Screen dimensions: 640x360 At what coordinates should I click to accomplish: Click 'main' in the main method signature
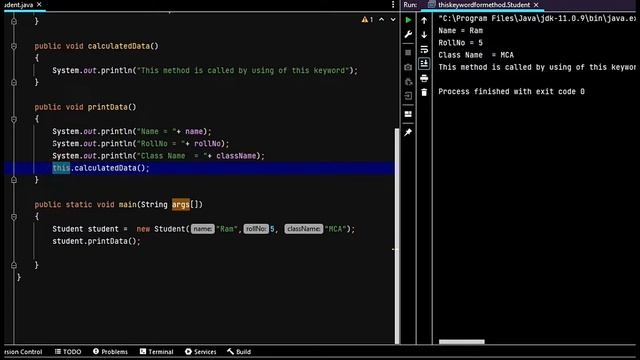[128, 204]
